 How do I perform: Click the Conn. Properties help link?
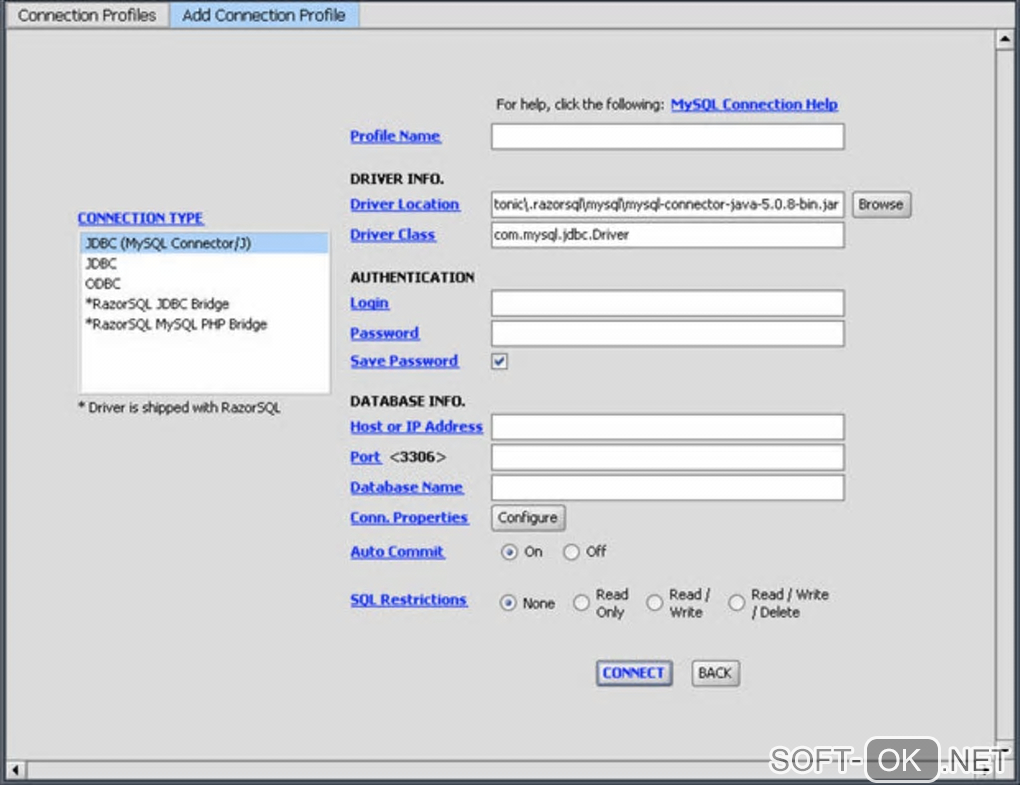click(409, 518)
